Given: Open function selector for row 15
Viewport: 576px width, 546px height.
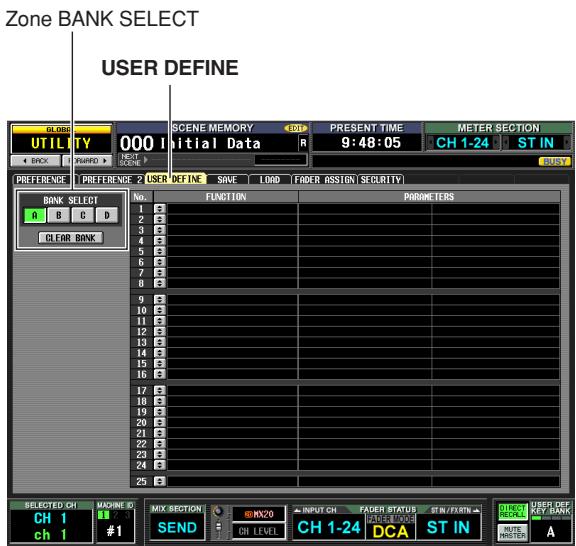Looking at the screenshot, I should [159, 363].
